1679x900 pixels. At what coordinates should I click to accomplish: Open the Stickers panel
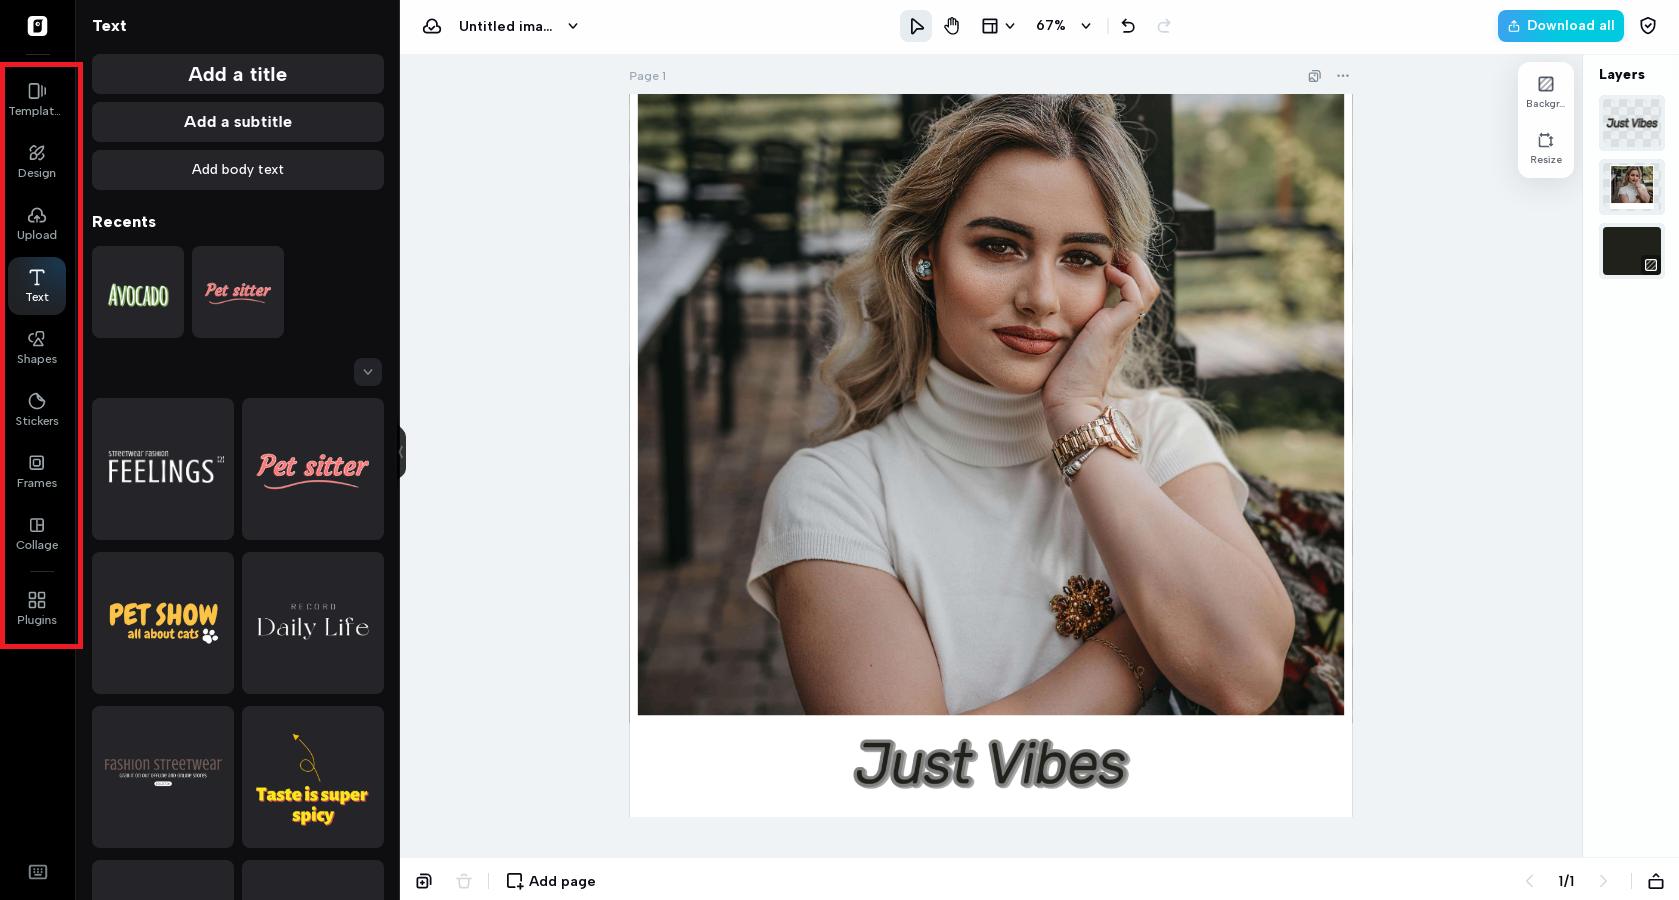tap(37, 408)
